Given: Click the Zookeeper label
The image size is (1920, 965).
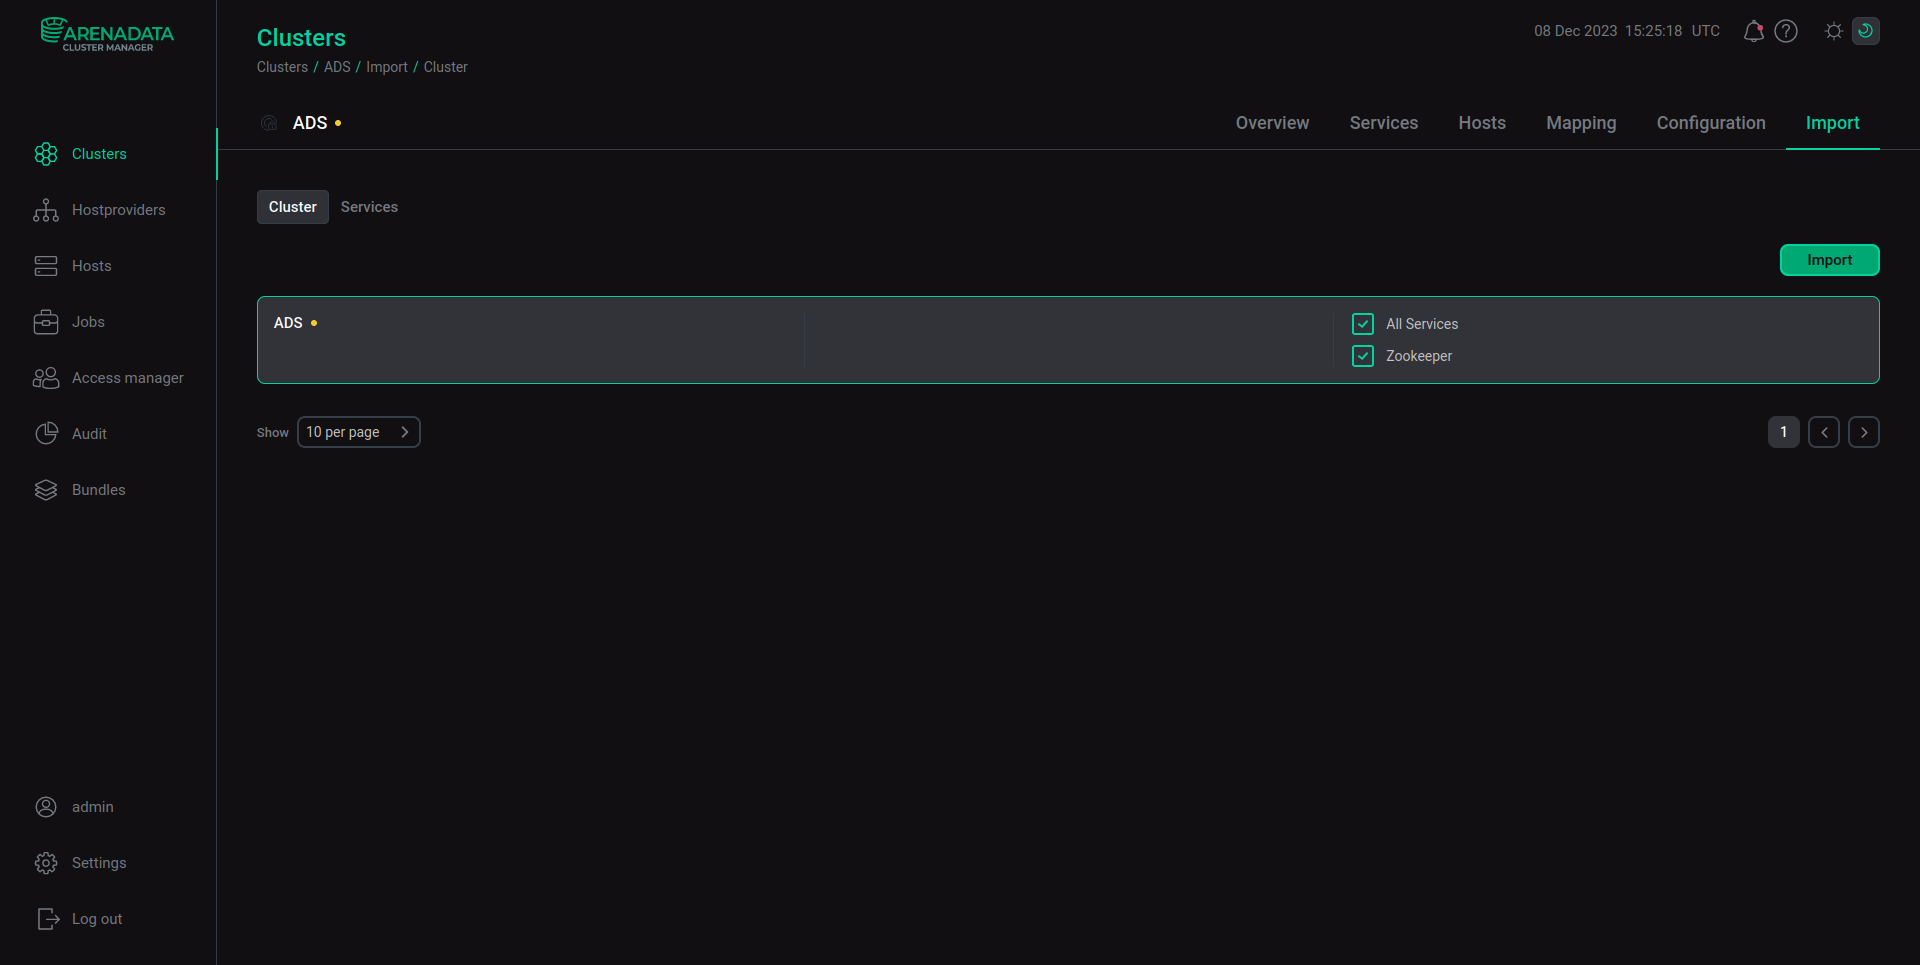Looking at the screenshot, I should [x=1419, y=356].
